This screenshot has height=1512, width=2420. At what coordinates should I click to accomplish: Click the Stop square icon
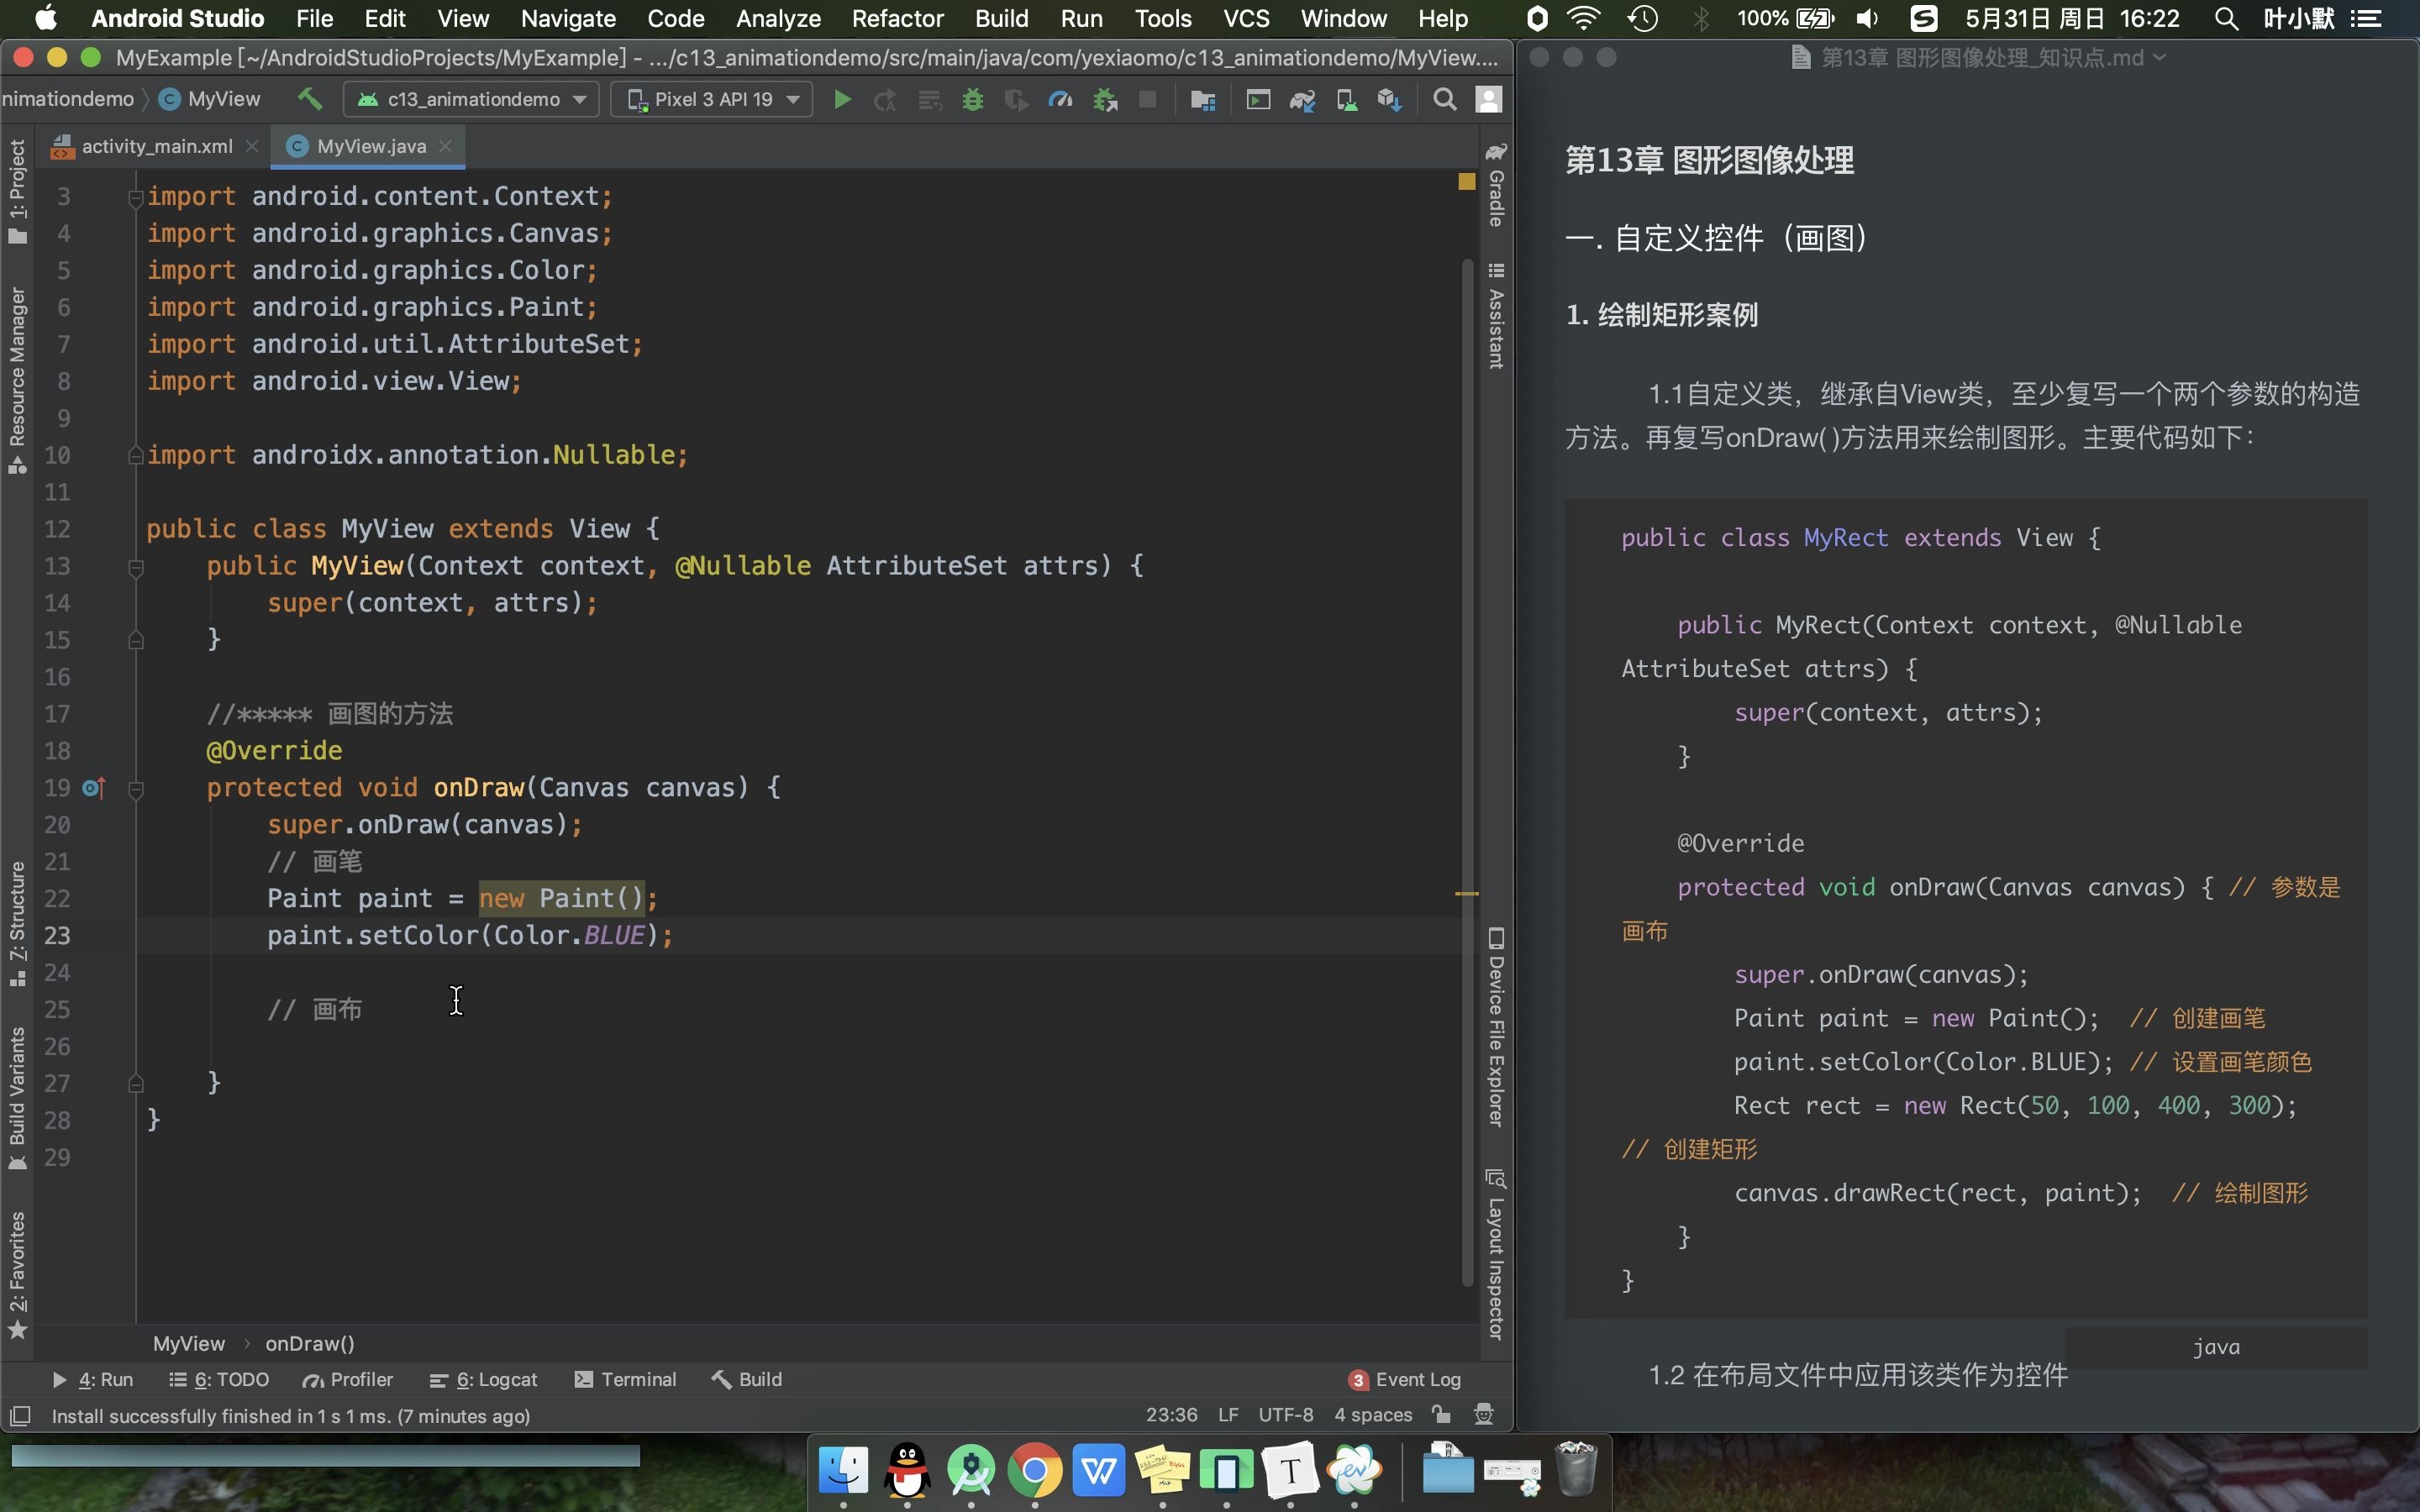coord(1148,99)
